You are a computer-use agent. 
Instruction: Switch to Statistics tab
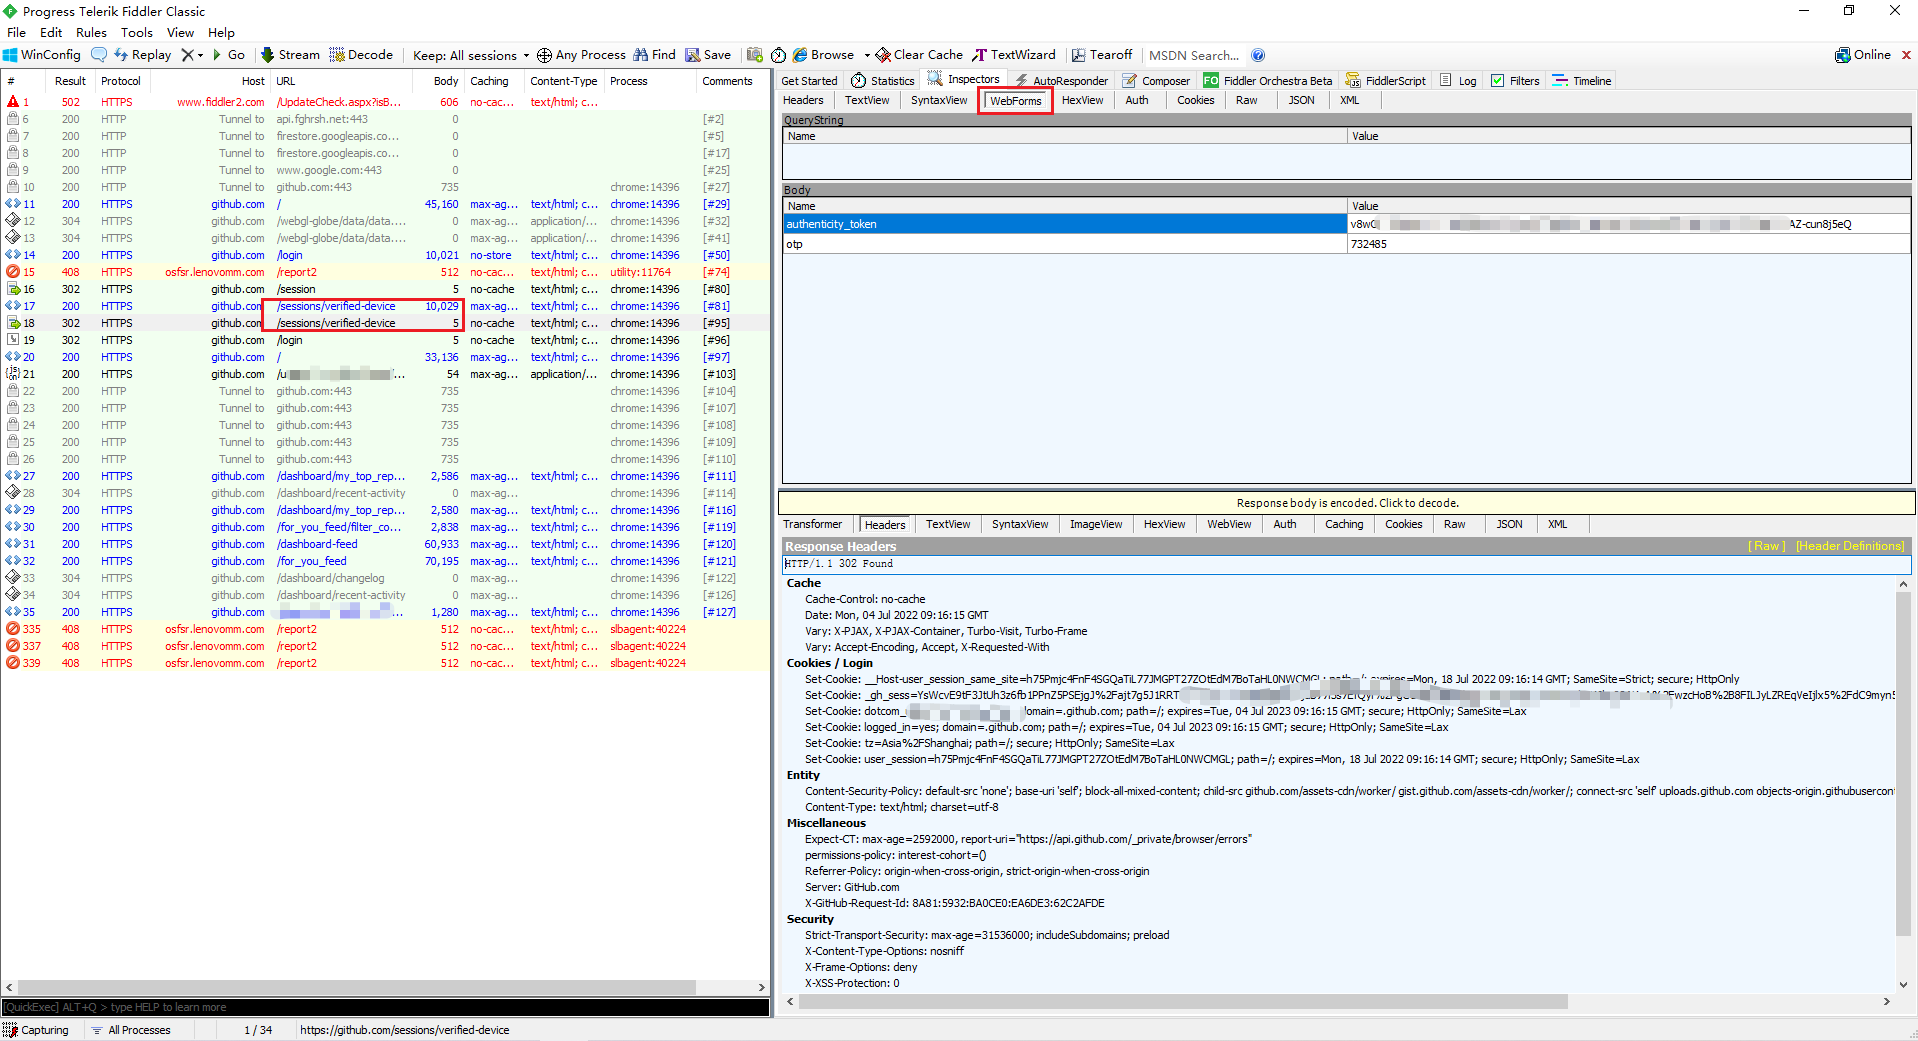(883, 81)
